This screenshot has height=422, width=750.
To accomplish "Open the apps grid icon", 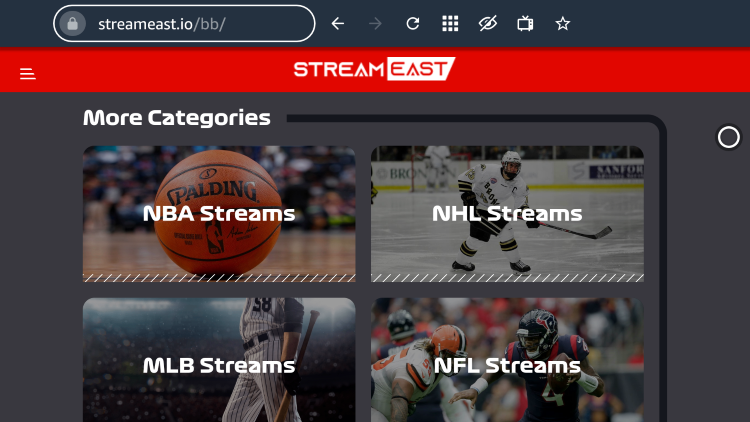I will [x=450, y=23].
